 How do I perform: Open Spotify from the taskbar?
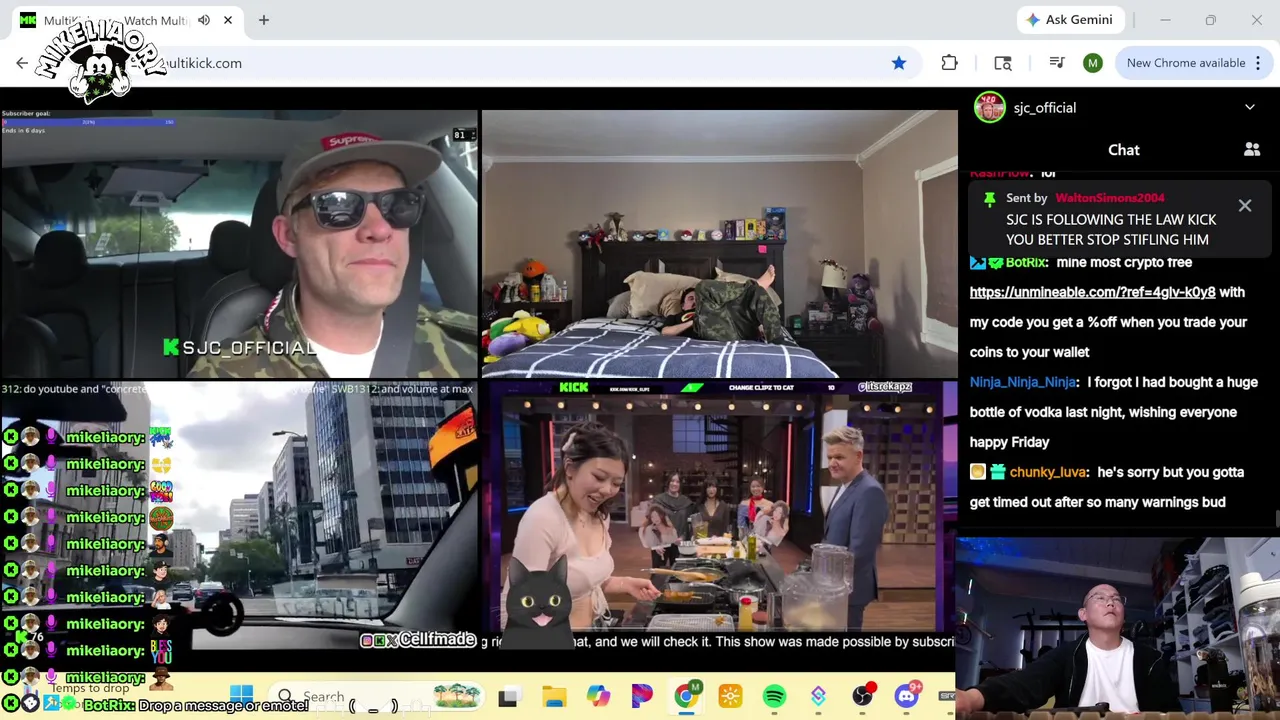coord(774,696)
